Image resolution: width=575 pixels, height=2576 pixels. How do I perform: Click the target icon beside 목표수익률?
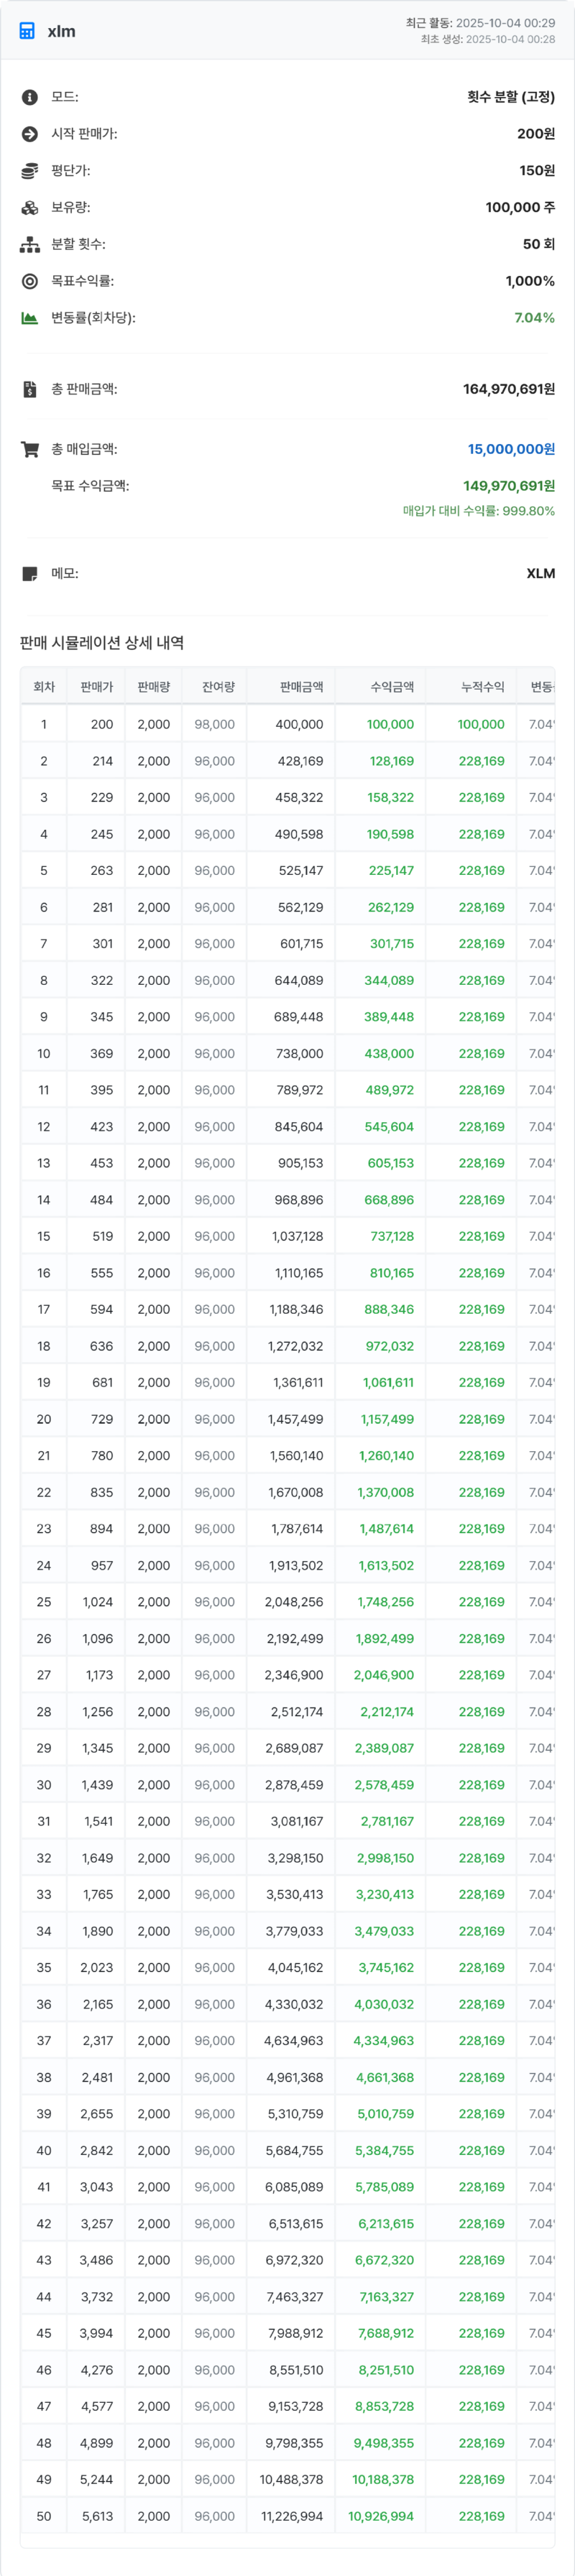tap(30, 282)
